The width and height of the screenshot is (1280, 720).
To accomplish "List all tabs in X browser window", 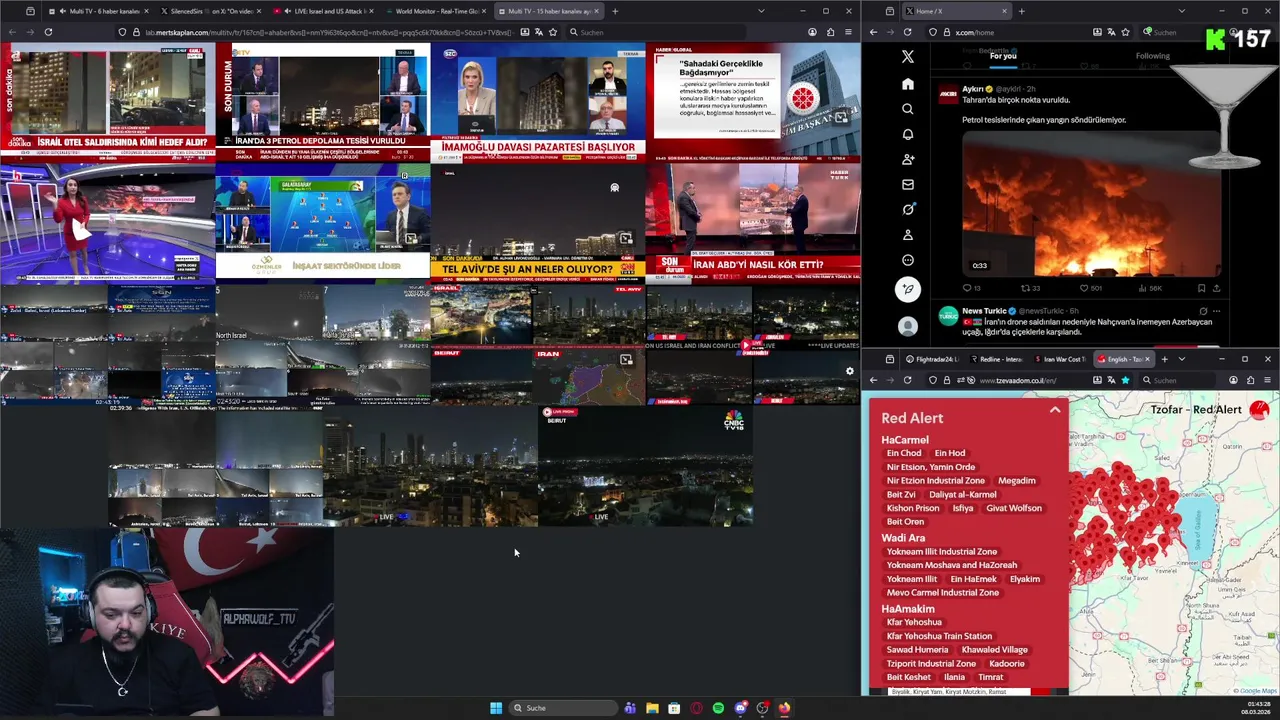I will point(1181,11).
